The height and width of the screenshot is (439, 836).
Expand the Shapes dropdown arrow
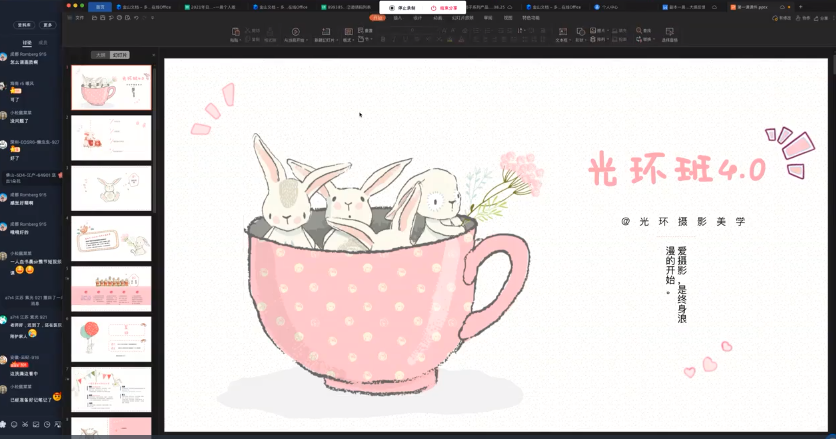(x=585, y=40)
